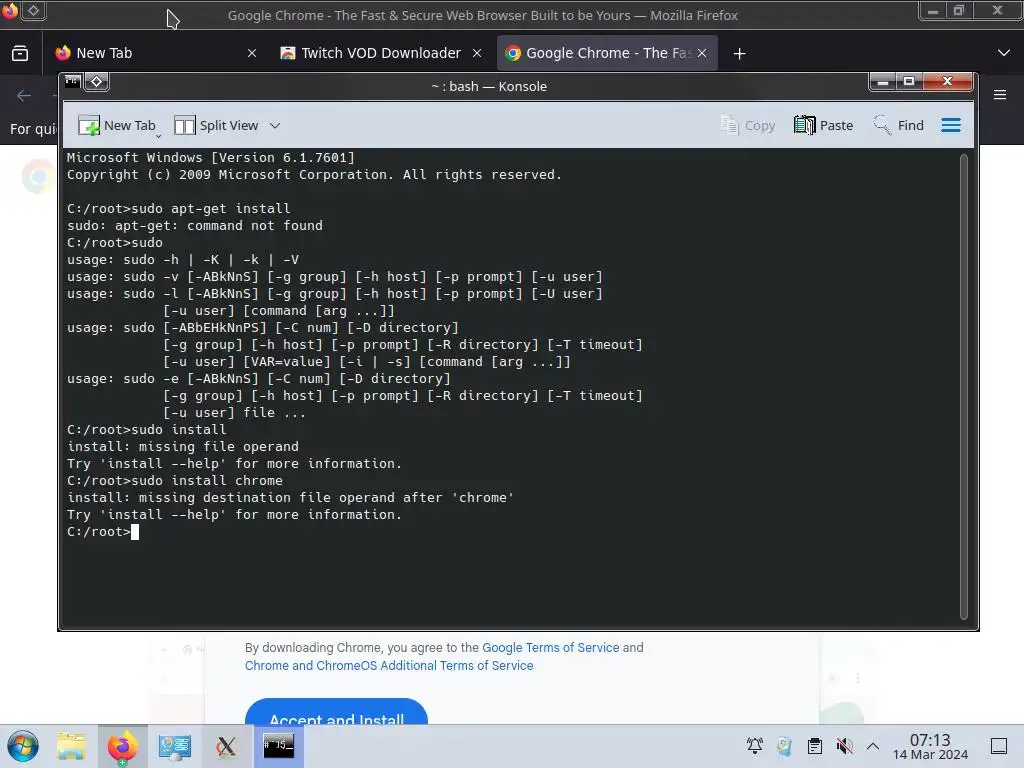Image resolution: width=1024 pixels, height=768 pixels.
Task: Open Firefox View icon
Action: click(x=20, y=53)
